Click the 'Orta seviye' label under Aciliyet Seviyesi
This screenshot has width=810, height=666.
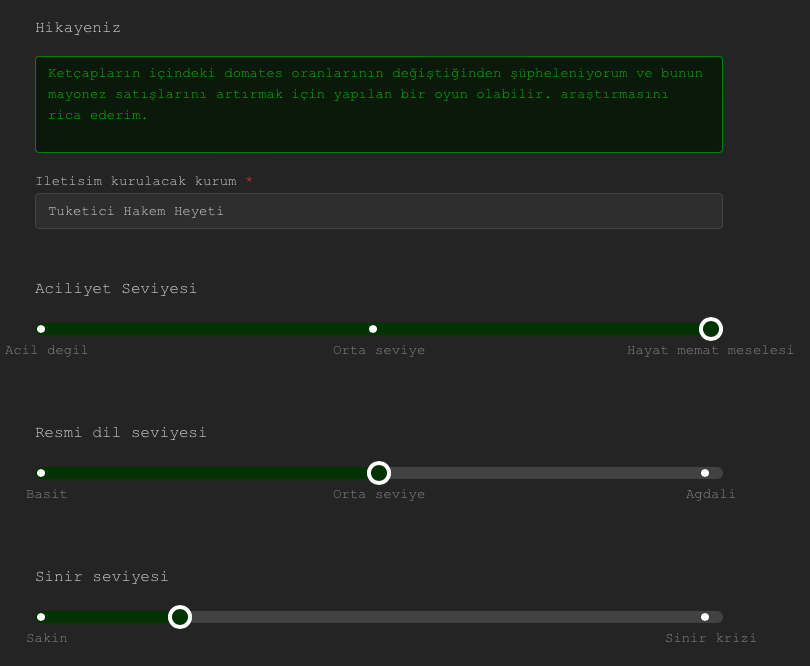379,350
